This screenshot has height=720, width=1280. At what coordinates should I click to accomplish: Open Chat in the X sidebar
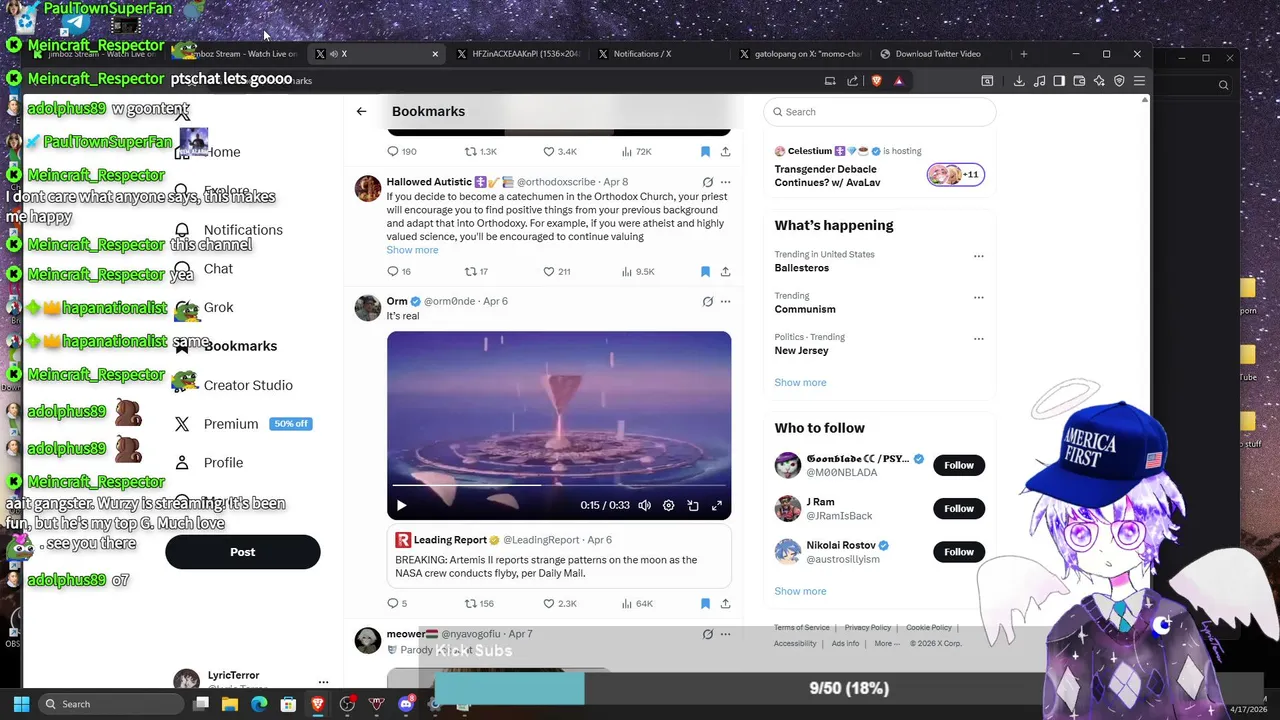click(x=218, y=269)
